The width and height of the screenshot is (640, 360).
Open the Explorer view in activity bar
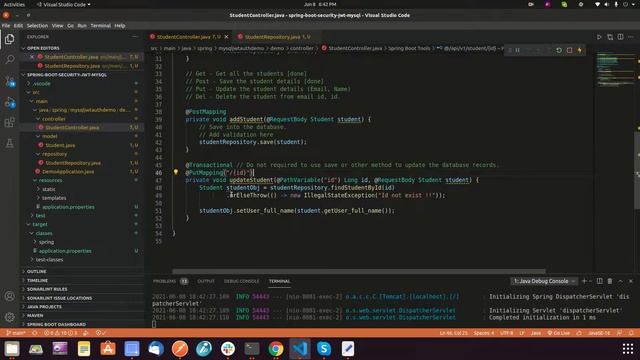pos(9,39)
